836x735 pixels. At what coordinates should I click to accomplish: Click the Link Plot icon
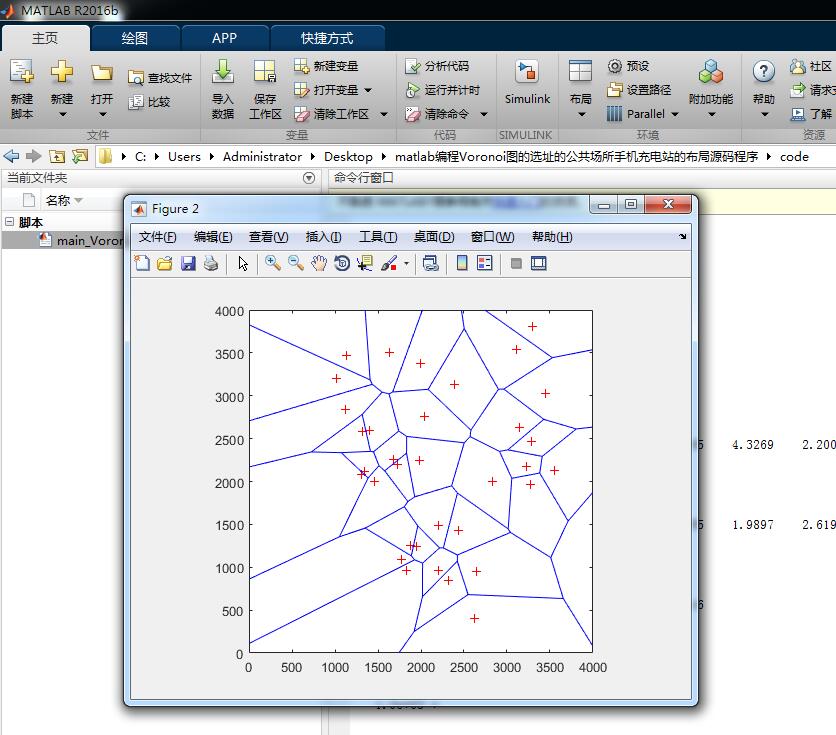430,263
